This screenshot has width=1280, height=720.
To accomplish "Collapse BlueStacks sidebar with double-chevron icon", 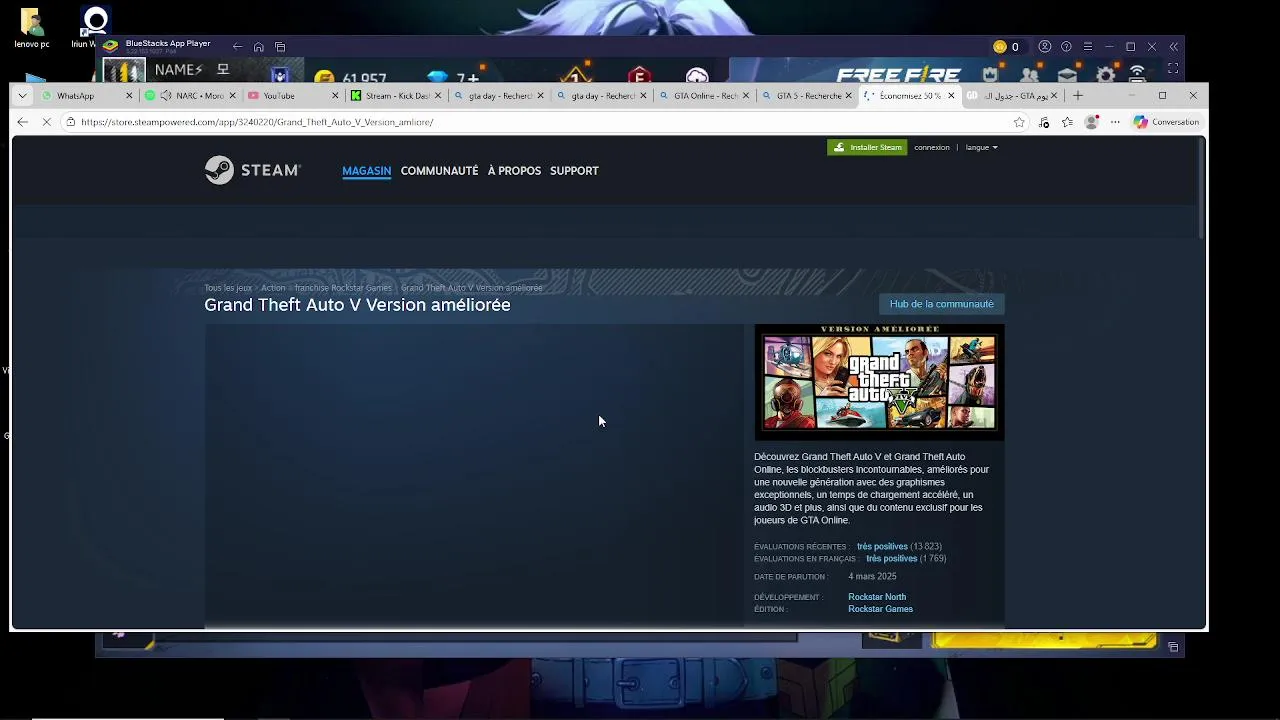I will point(1174,47).
